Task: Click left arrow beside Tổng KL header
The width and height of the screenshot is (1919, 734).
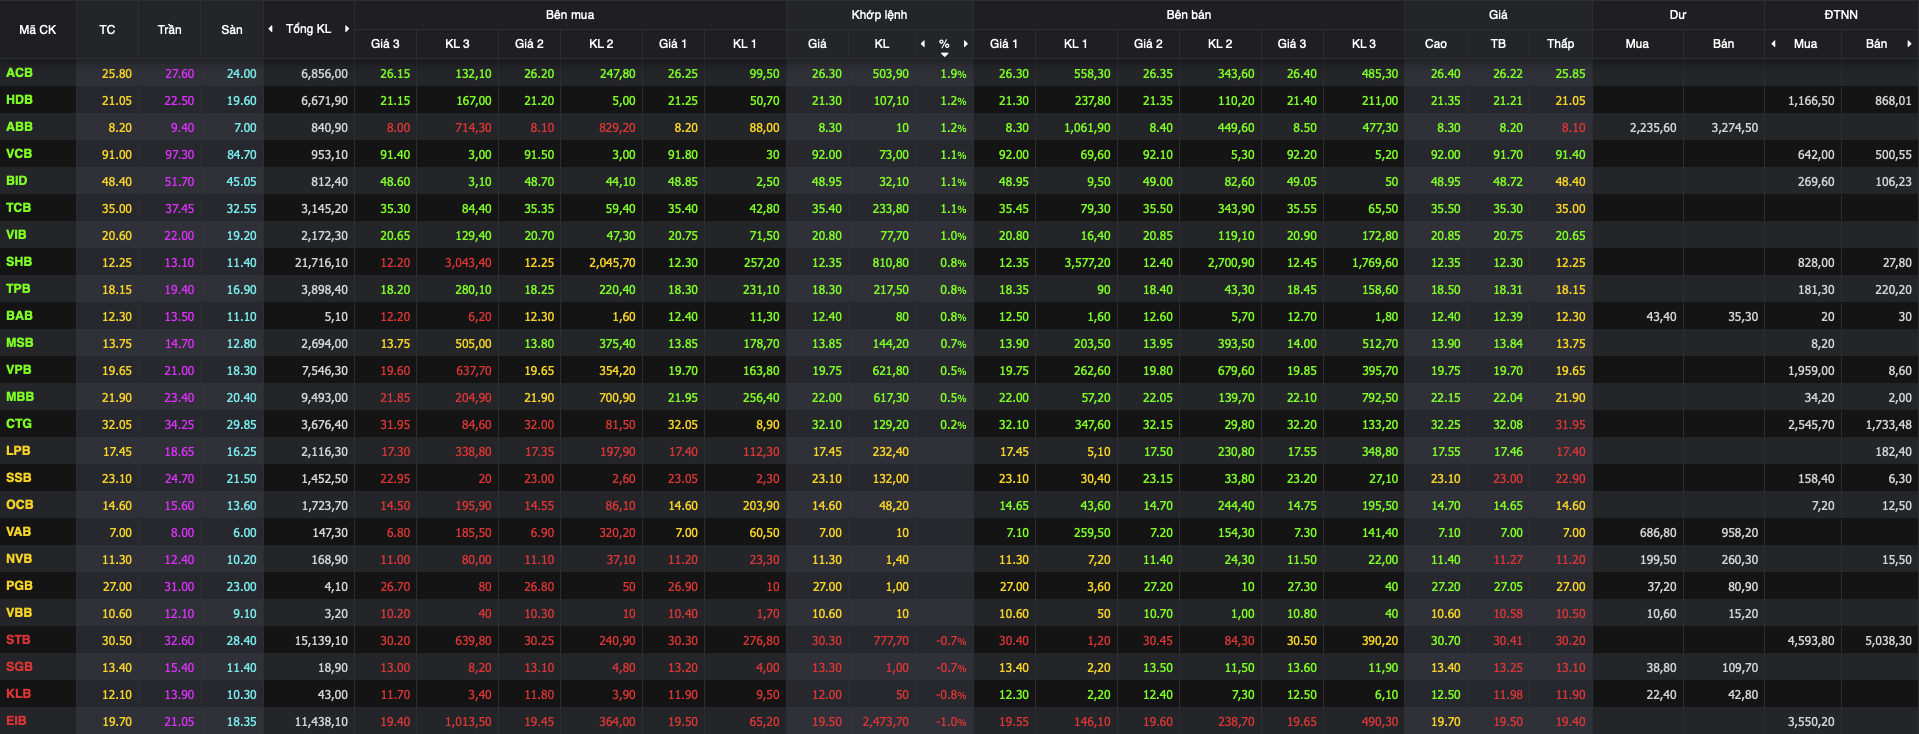Action: pyautogui.click(x=270, y=29)
